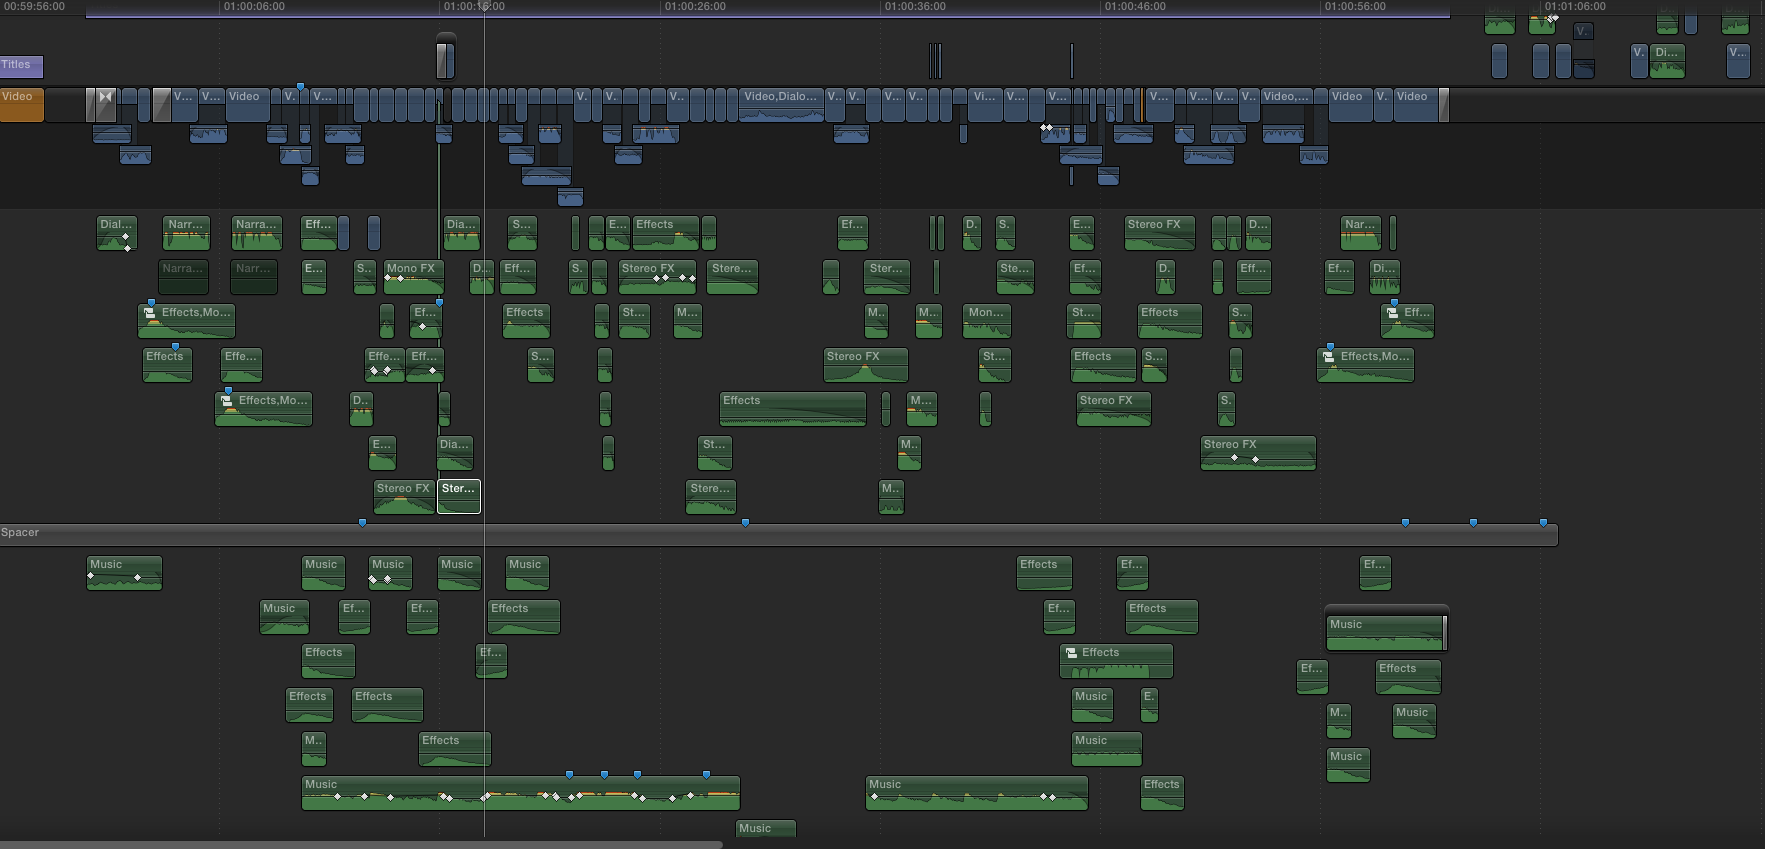Select the Mono FX audio clip
1765x849 pixels.
[413, 277]
